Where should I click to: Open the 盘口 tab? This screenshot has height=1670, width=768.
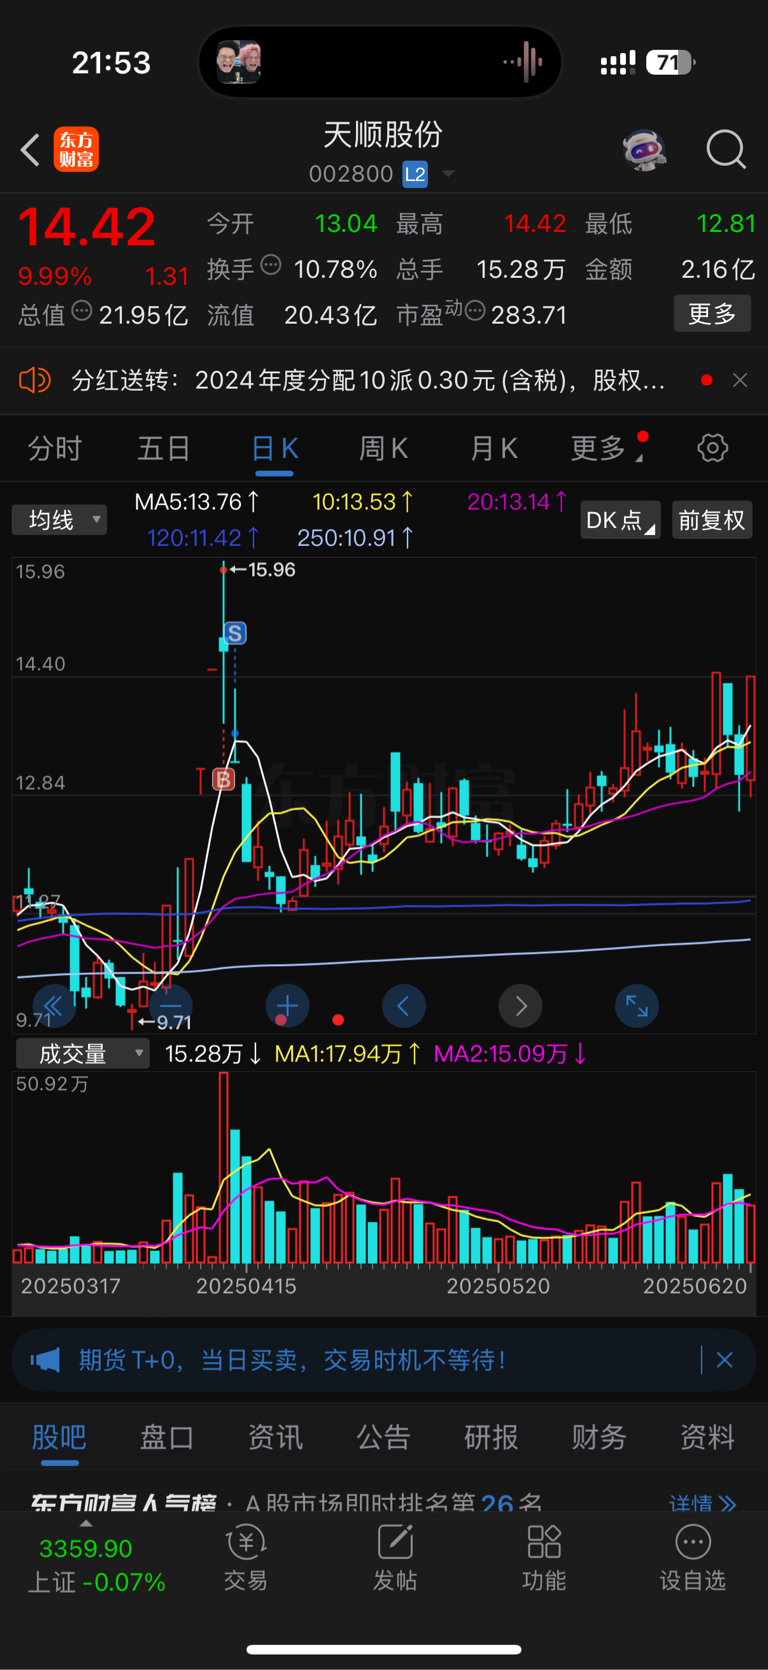point(167,1437)
